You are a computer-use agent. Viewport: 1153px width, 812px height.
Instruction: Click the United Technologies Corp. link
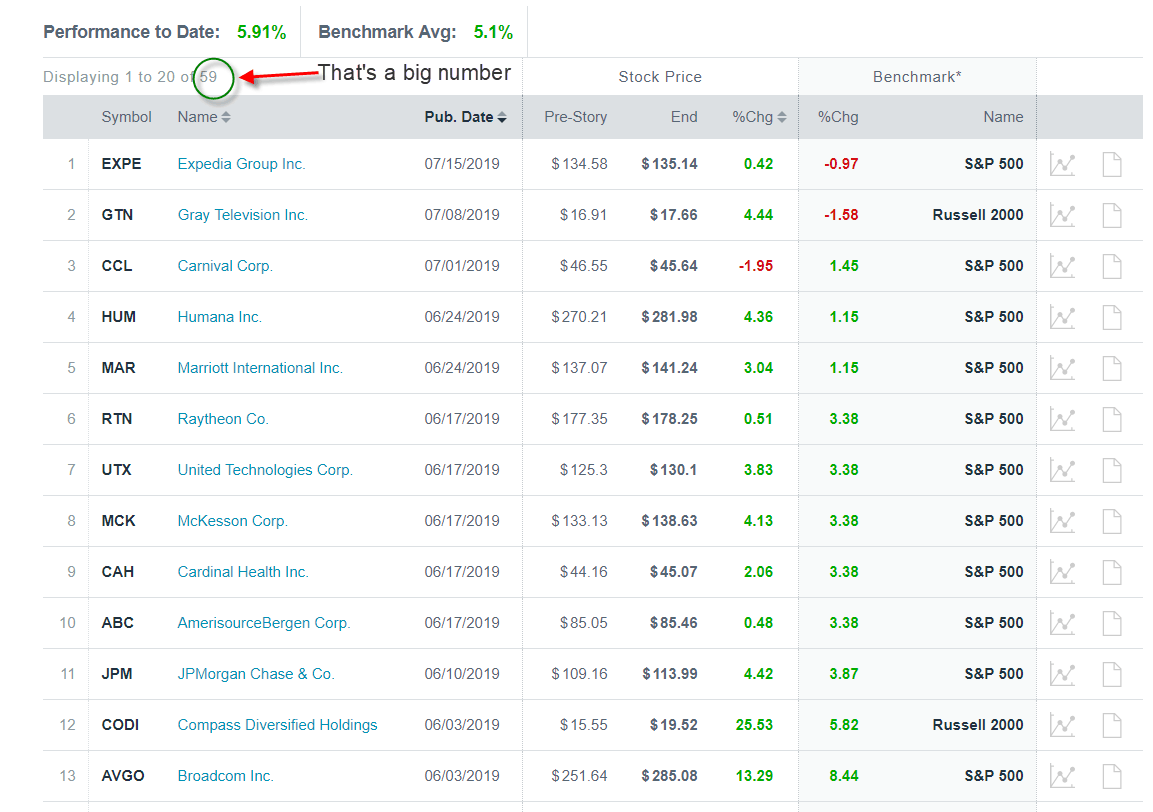[x=265, y=470]
